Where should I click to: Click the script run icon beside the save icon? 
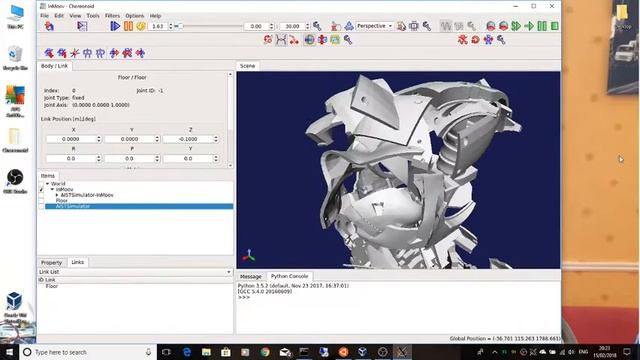tap(82, 26)
